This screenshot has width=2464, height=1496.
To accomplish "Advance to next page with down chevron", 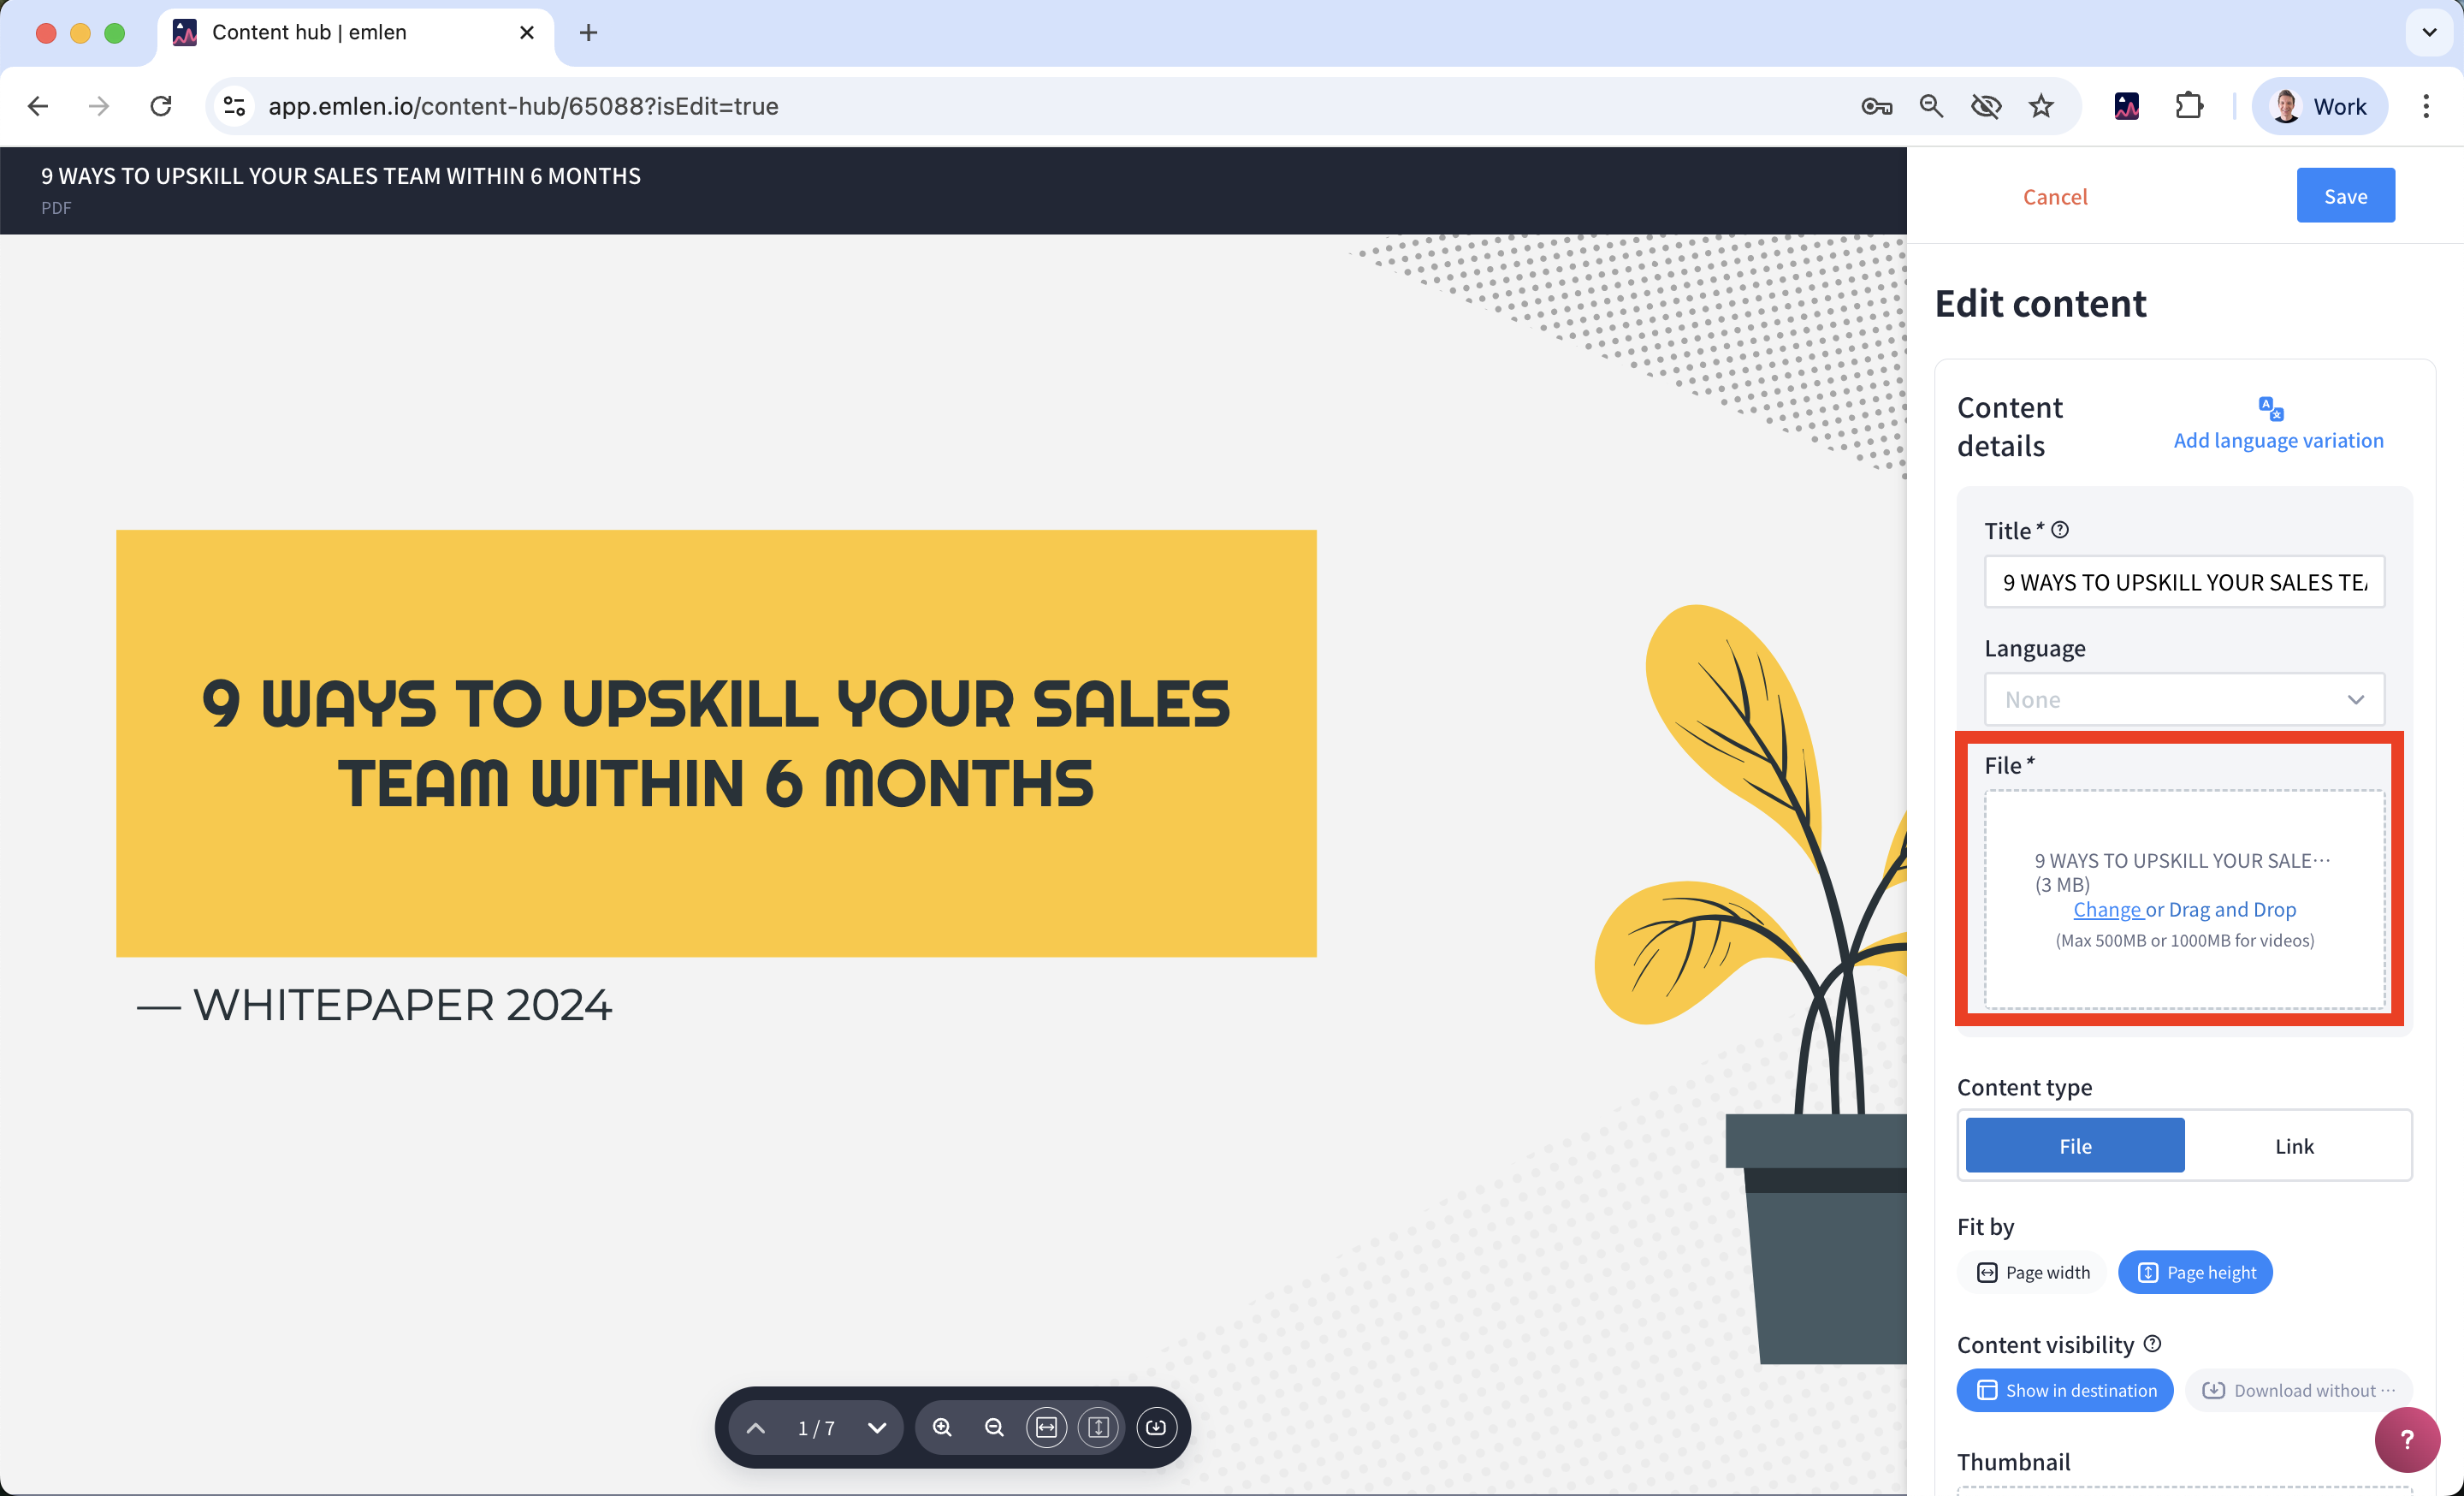I will click(877, 1427).
